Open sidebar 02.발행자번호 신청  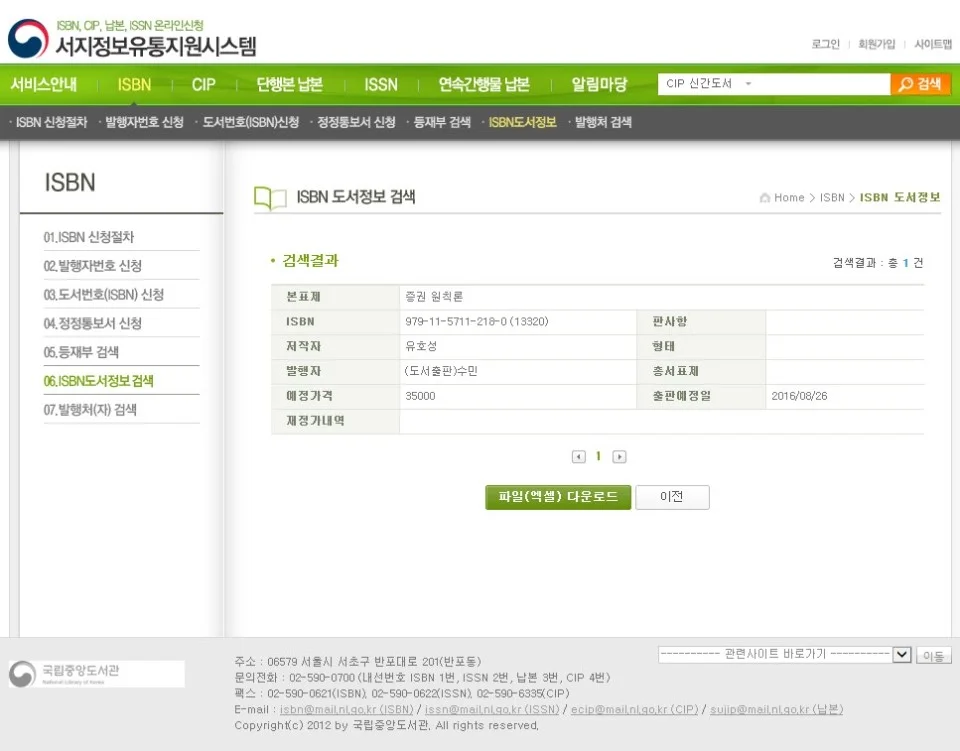pos(93,266)
